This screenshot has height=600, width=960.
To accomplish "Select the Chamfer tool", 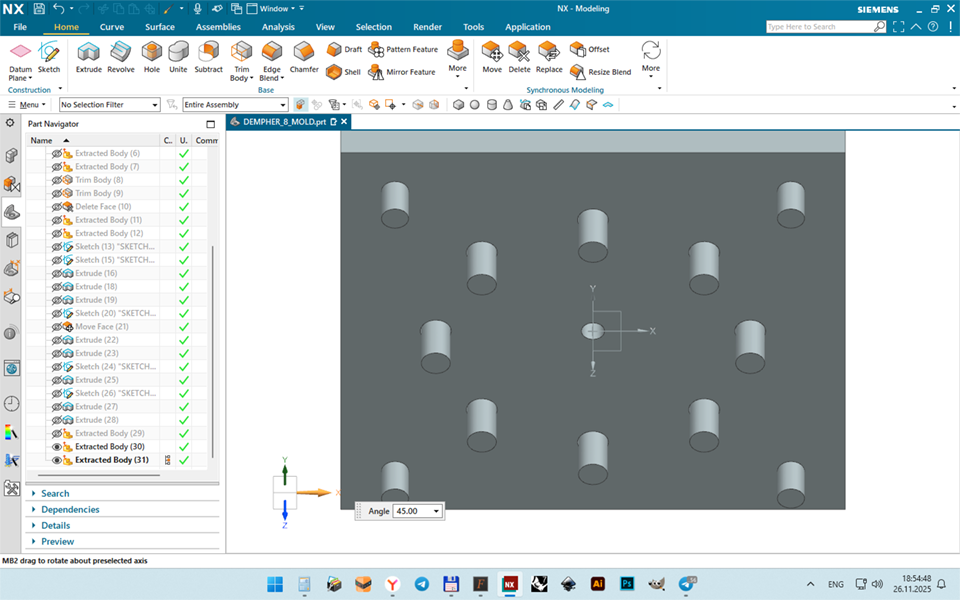I will point(304,58).
